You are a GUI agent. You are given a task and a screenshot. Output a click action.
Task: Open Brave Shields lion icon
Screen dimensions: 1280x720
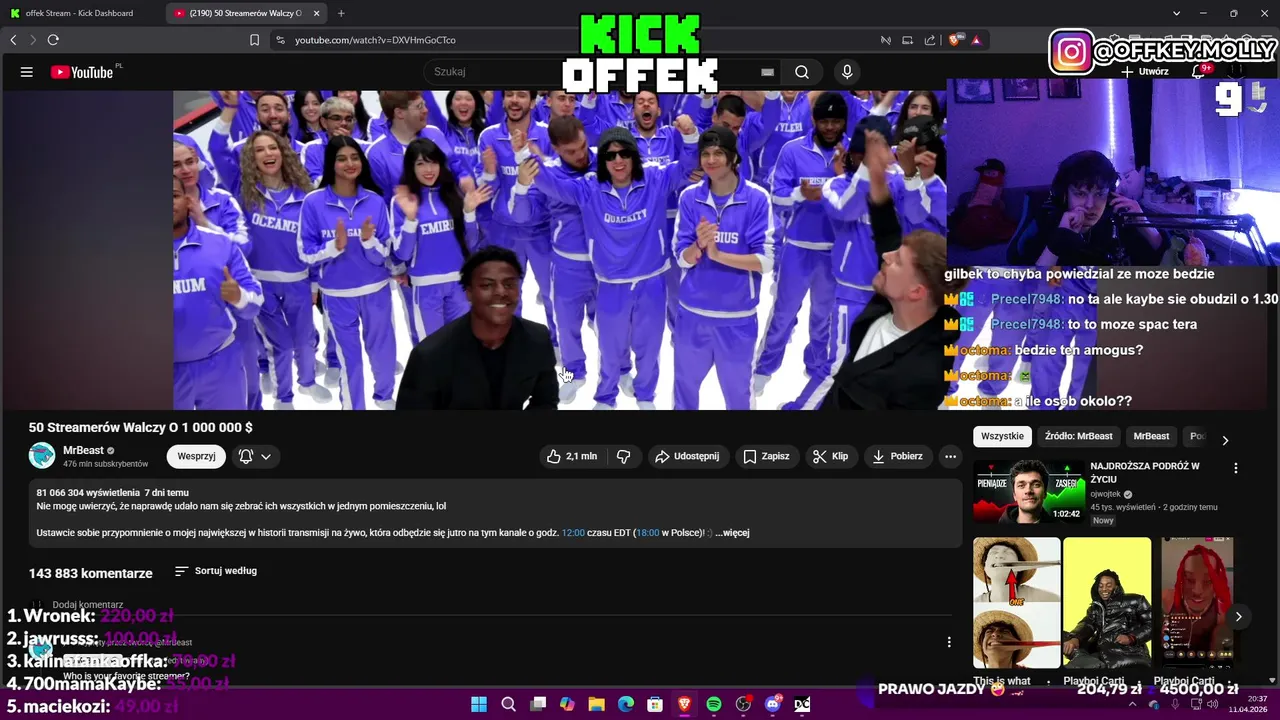click(954, 40)
